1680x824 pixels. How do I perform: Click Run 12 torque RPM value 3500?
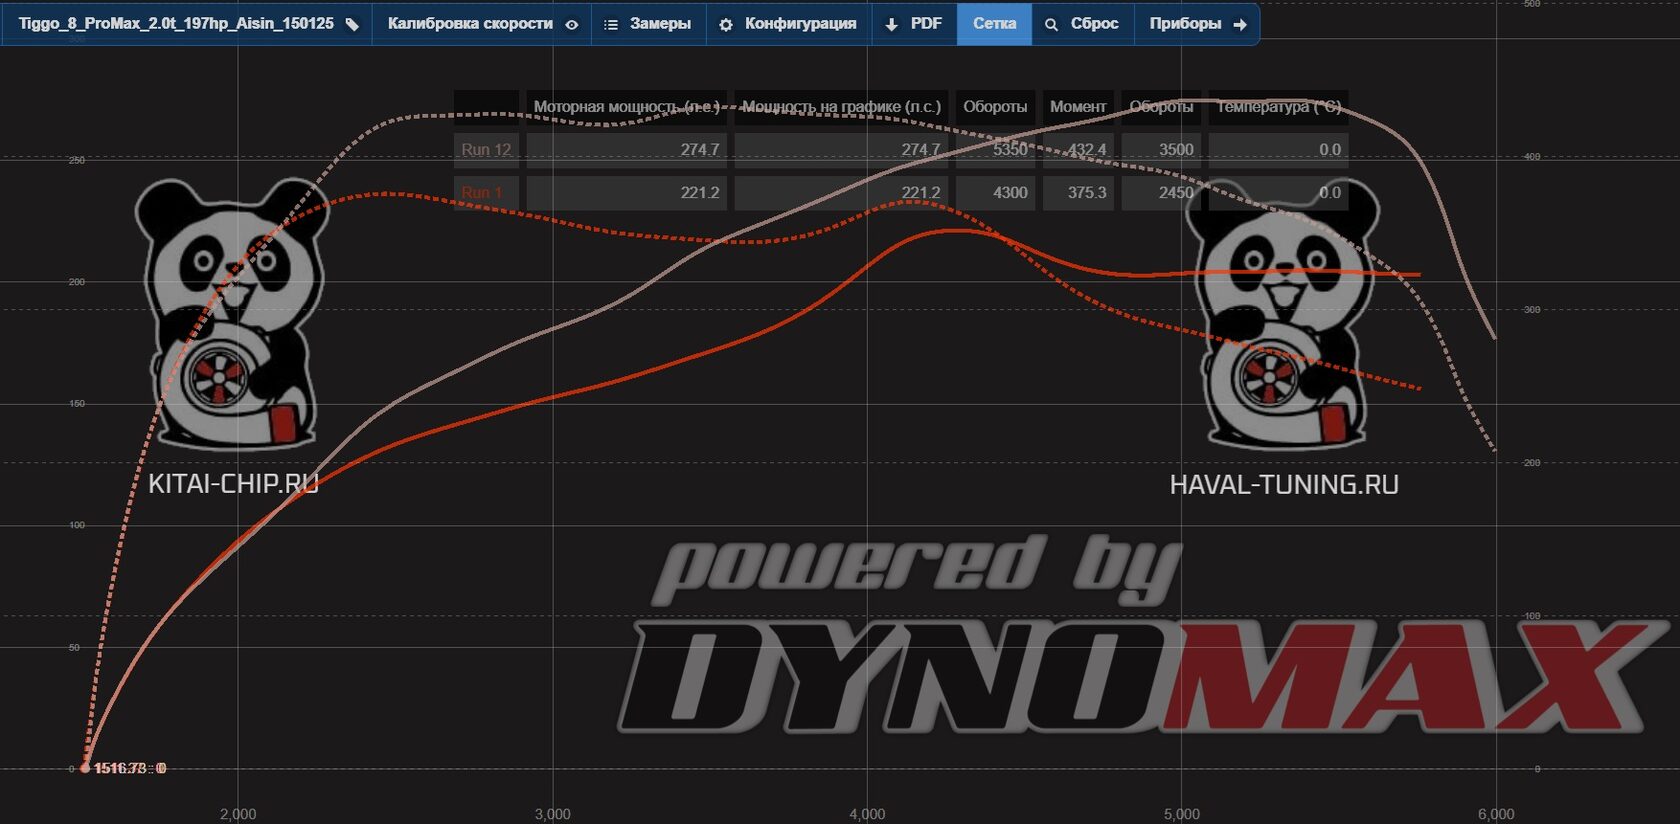1161,149
